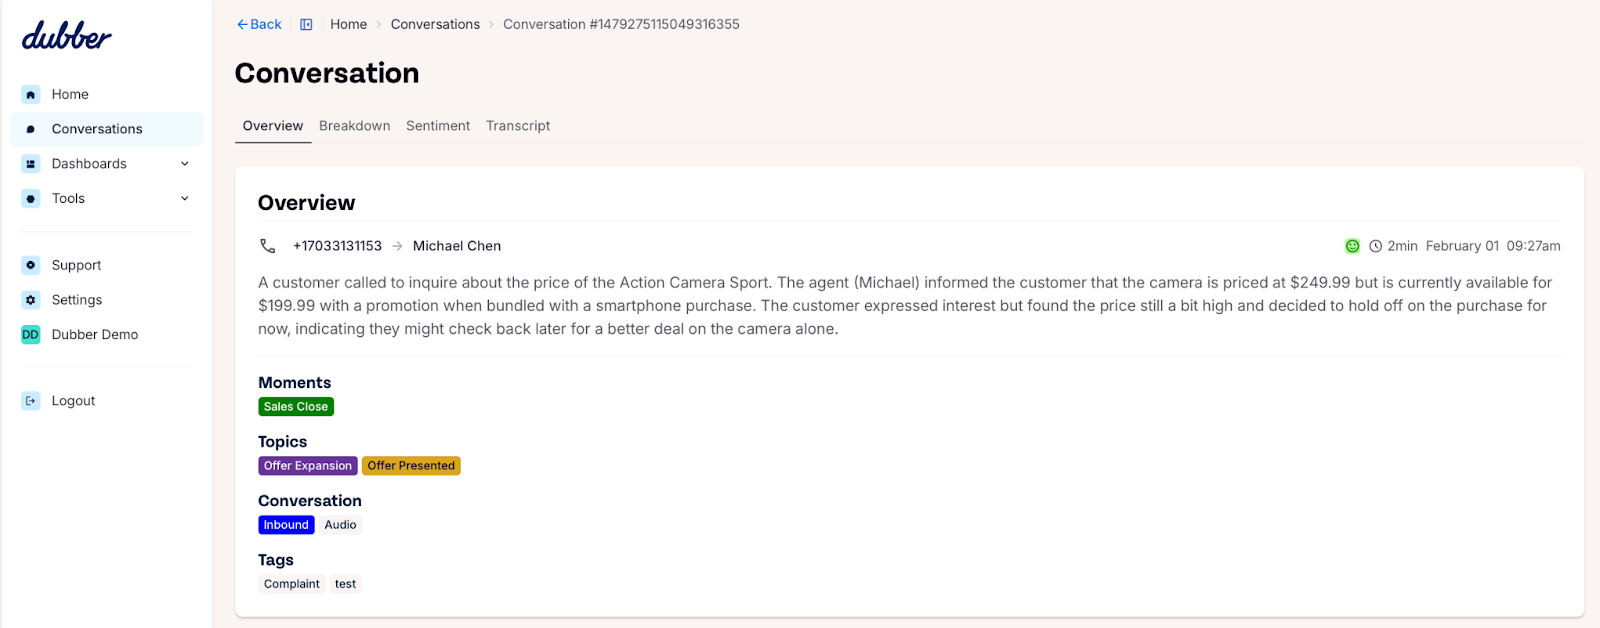Go Back using the back link
The image size is (1600, 628).
pyautogui.click(x=259, y=24)
